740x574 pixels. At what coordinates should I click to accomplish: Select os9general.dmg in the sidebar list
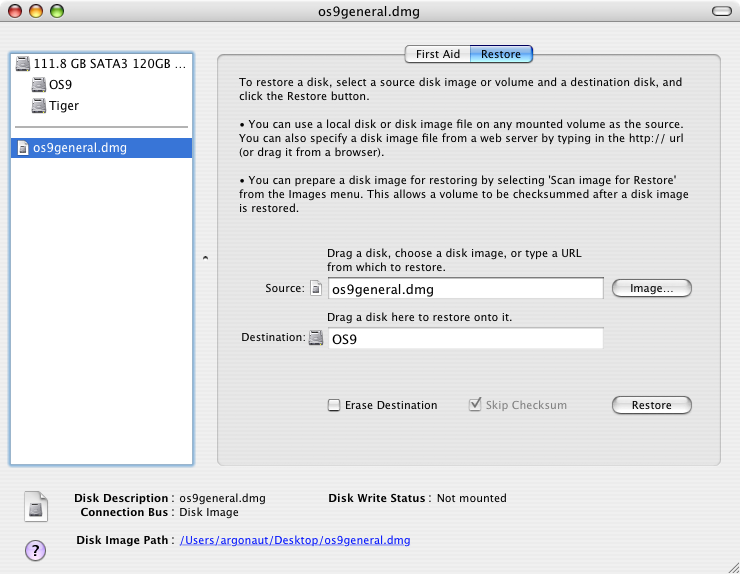coord(101,148)
